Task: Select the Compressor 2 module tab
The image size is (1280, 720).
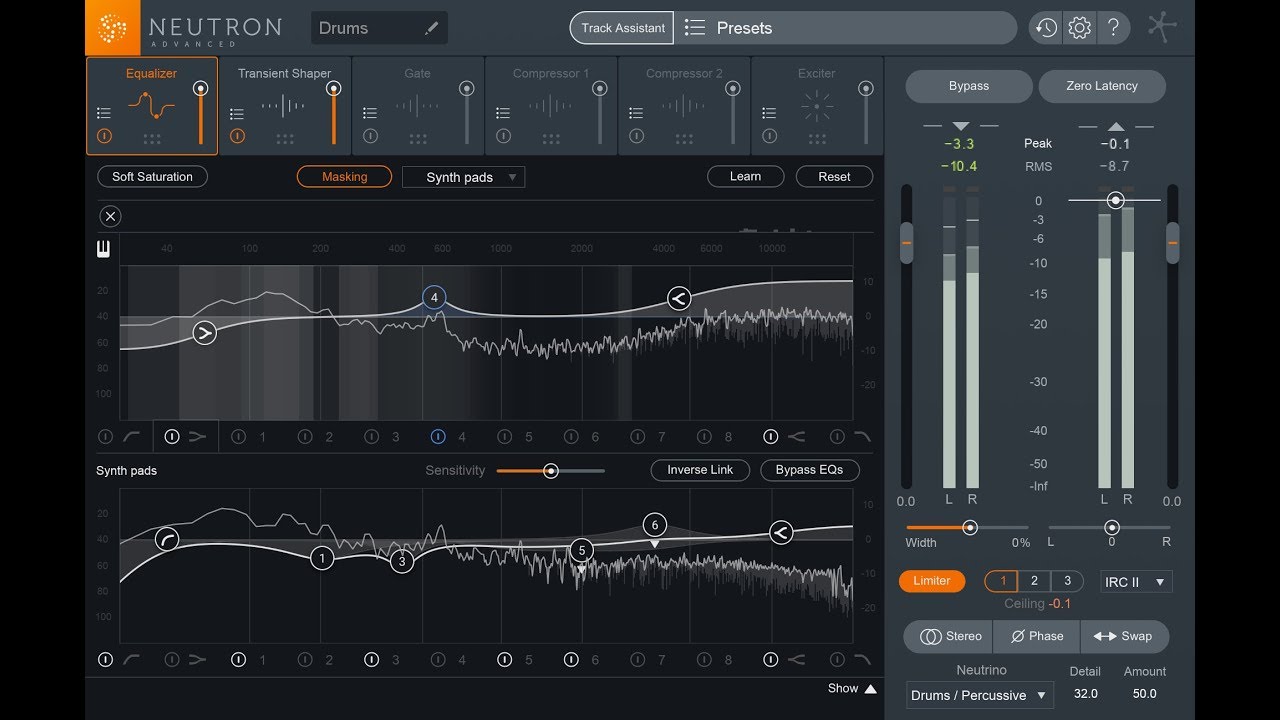Action: 684,106
